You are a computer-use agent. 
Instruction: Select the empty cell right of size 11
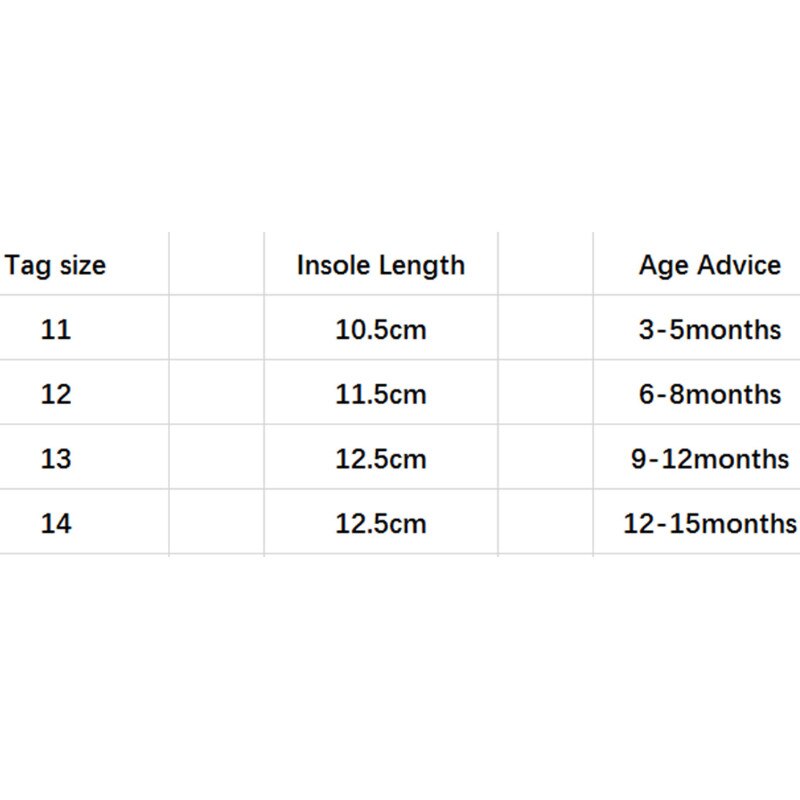[x=216, y=329]
